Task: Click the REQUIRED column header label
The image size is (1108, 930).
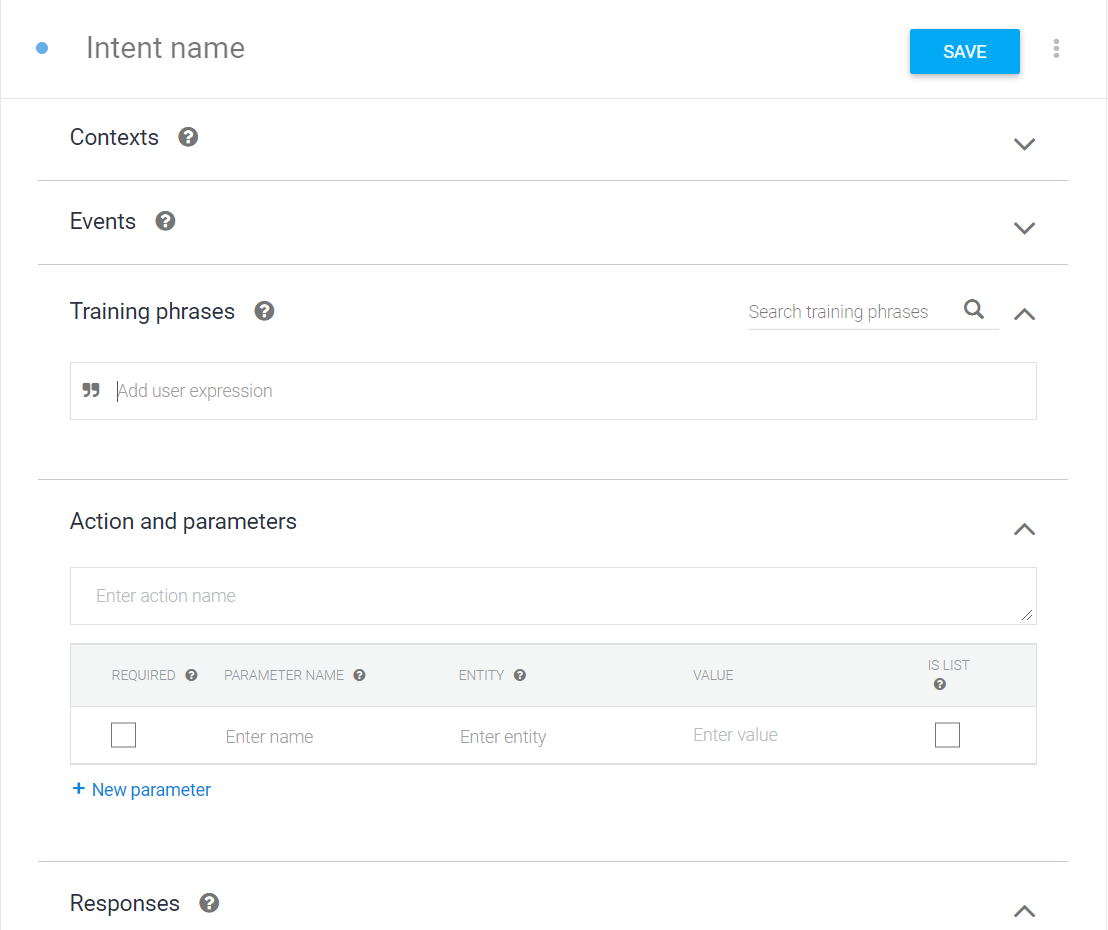Action: coord(143,675)
